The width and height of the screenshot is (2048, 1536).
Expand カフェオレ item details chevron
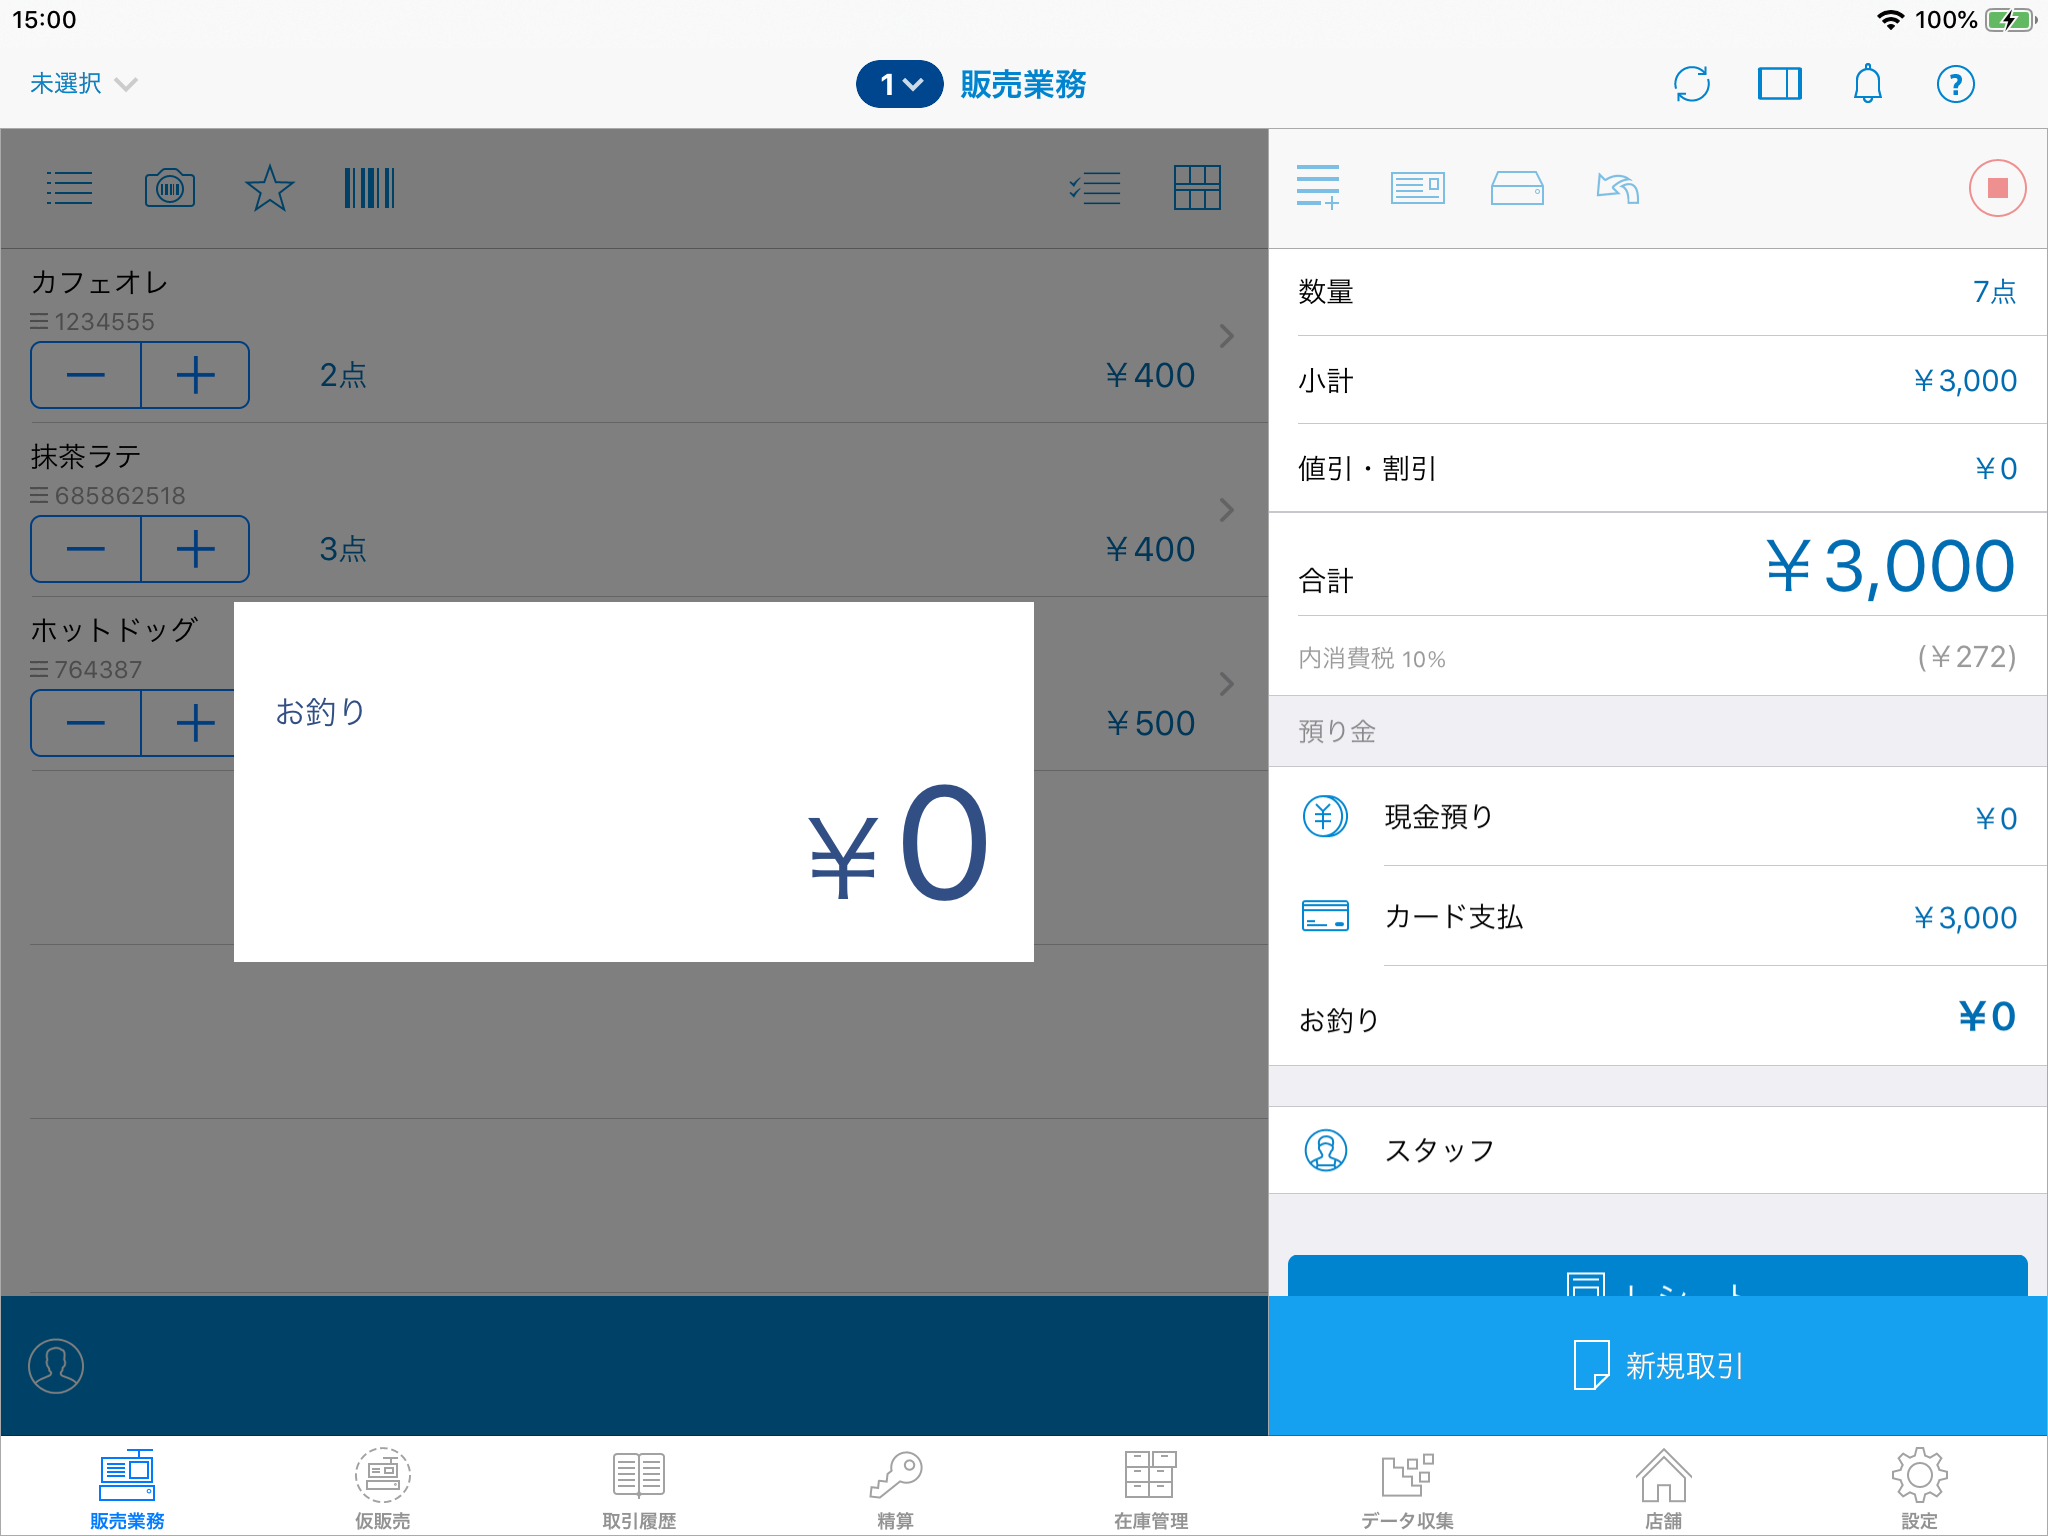1227,336
